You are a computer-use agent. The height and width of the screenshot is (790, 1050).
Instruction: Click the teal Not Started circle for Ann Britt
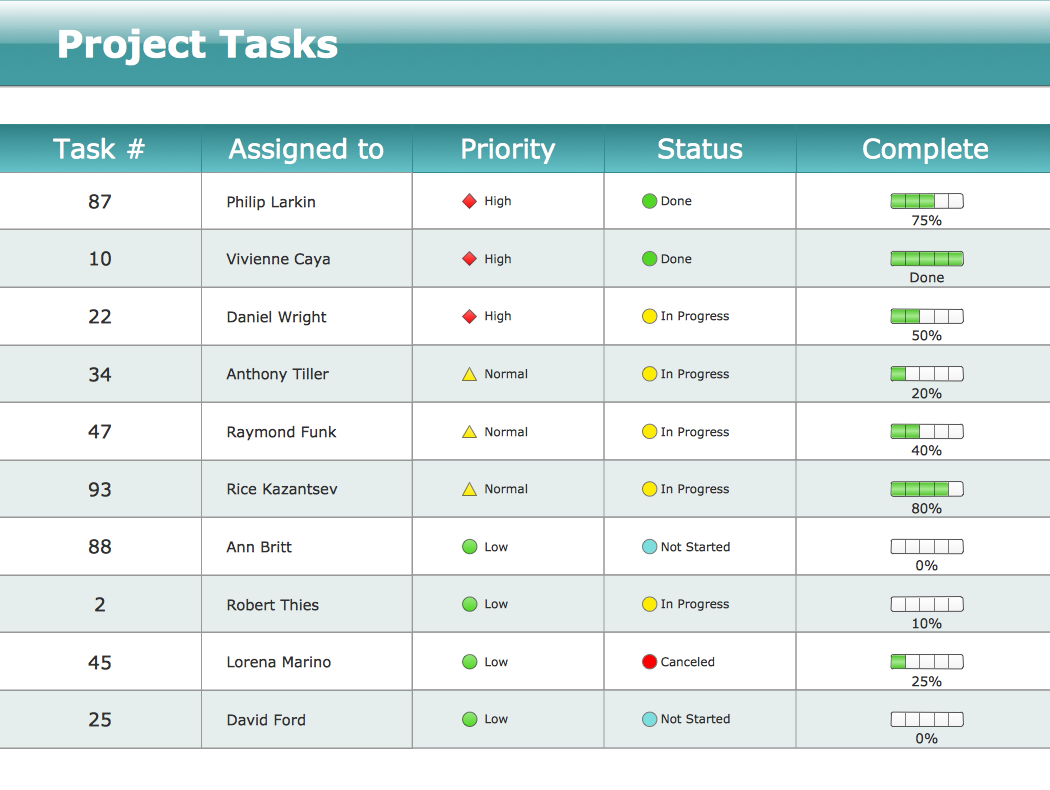click(x=649, y=547)
